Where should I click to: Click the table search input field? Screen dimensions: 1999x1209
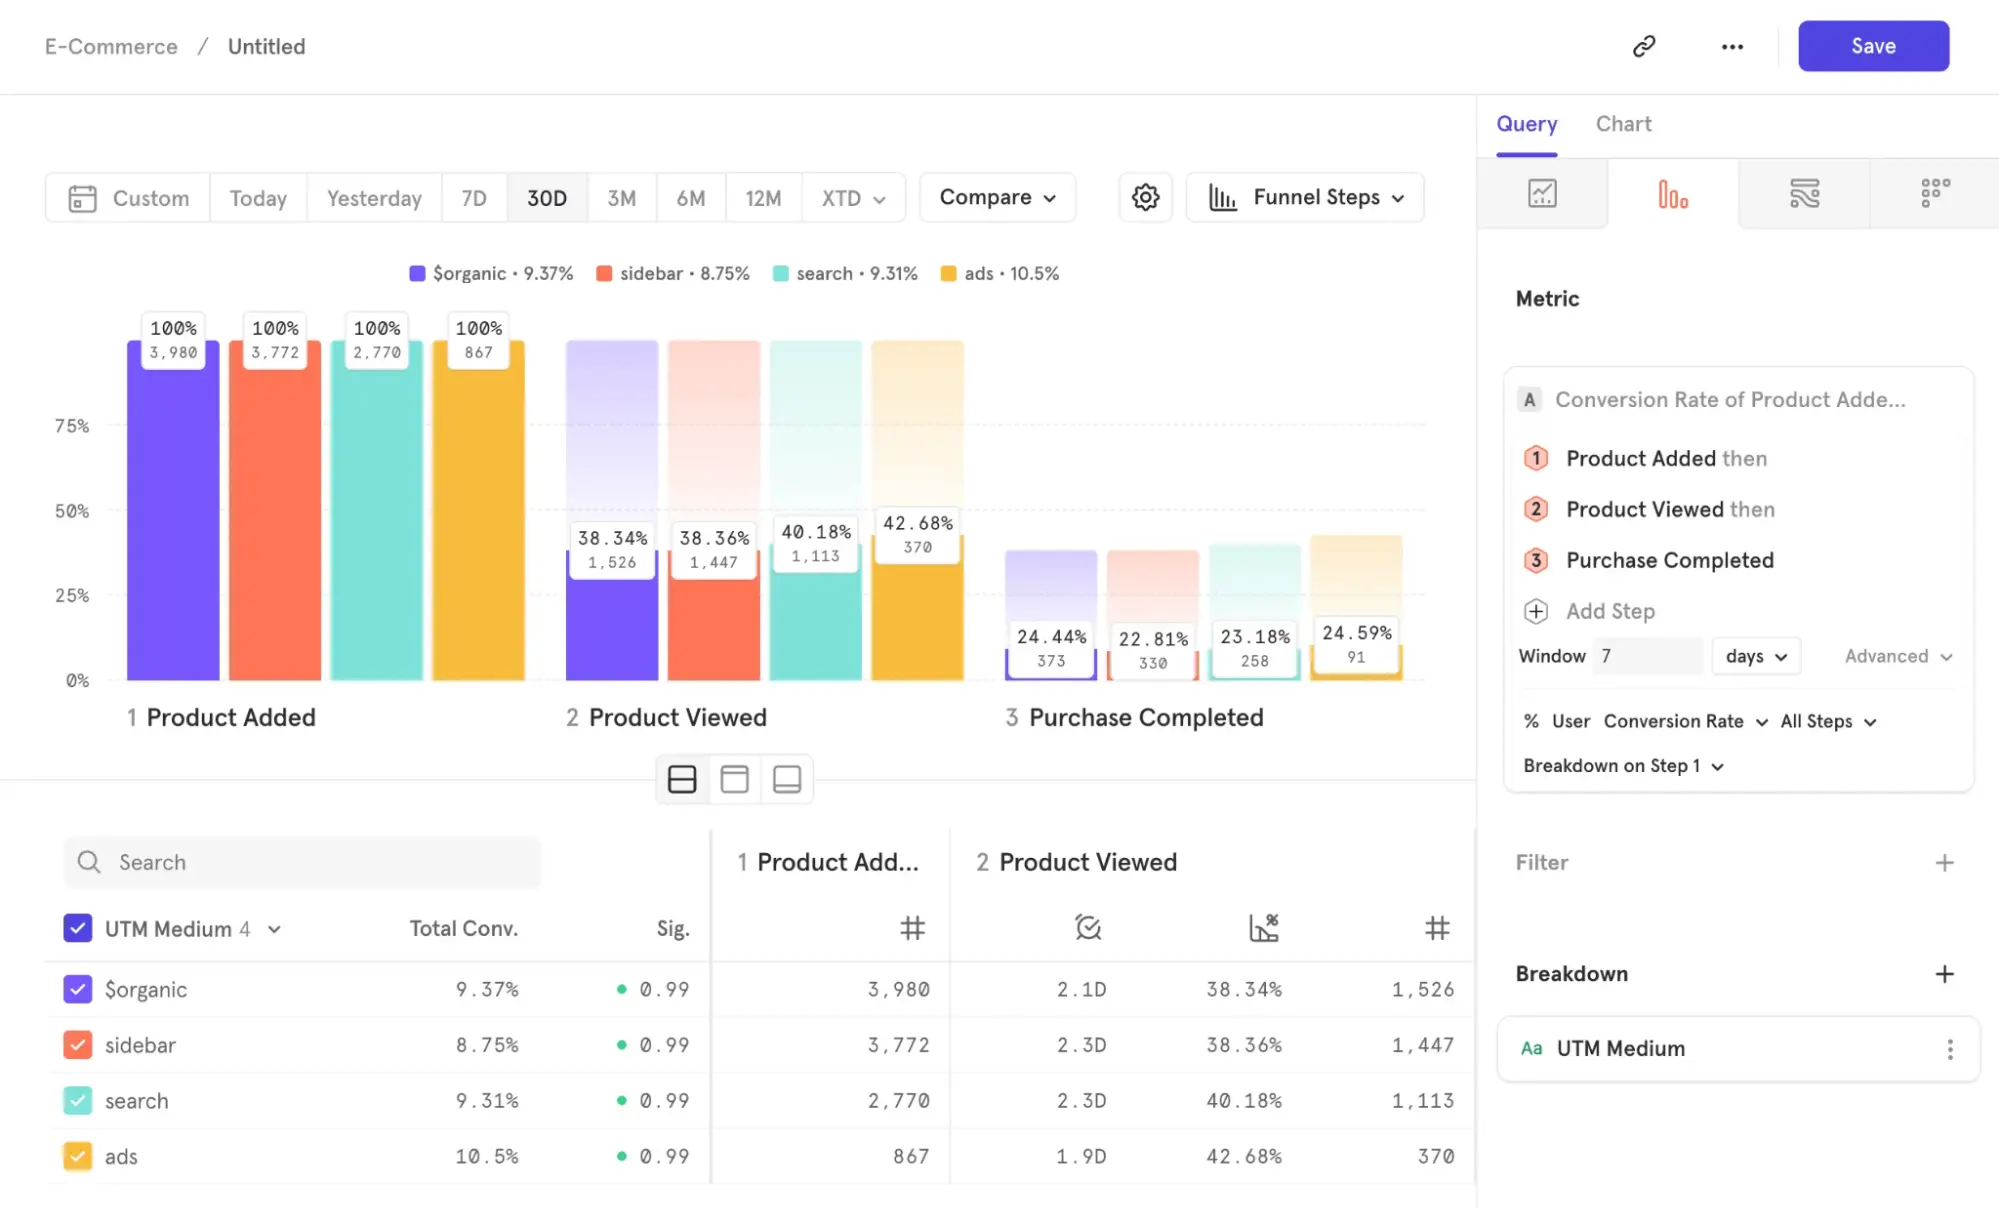click(300, 862)
